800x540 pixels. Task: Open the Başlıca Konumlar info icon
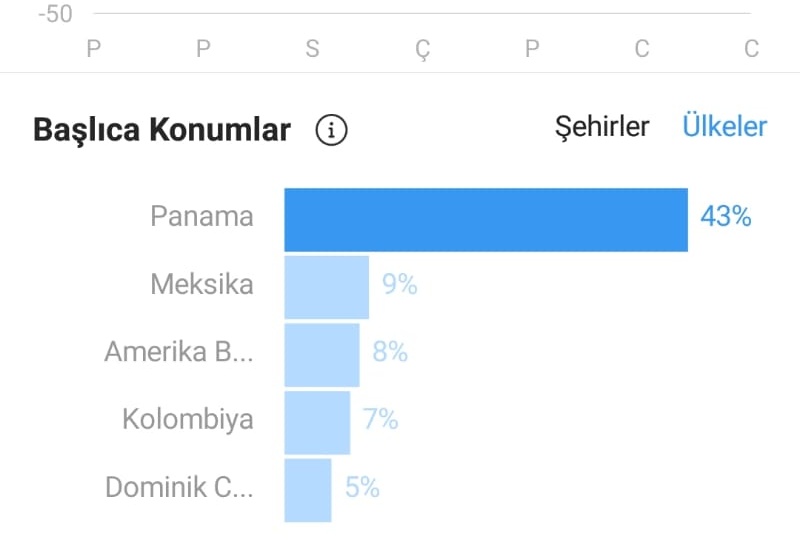click(331, 130)
